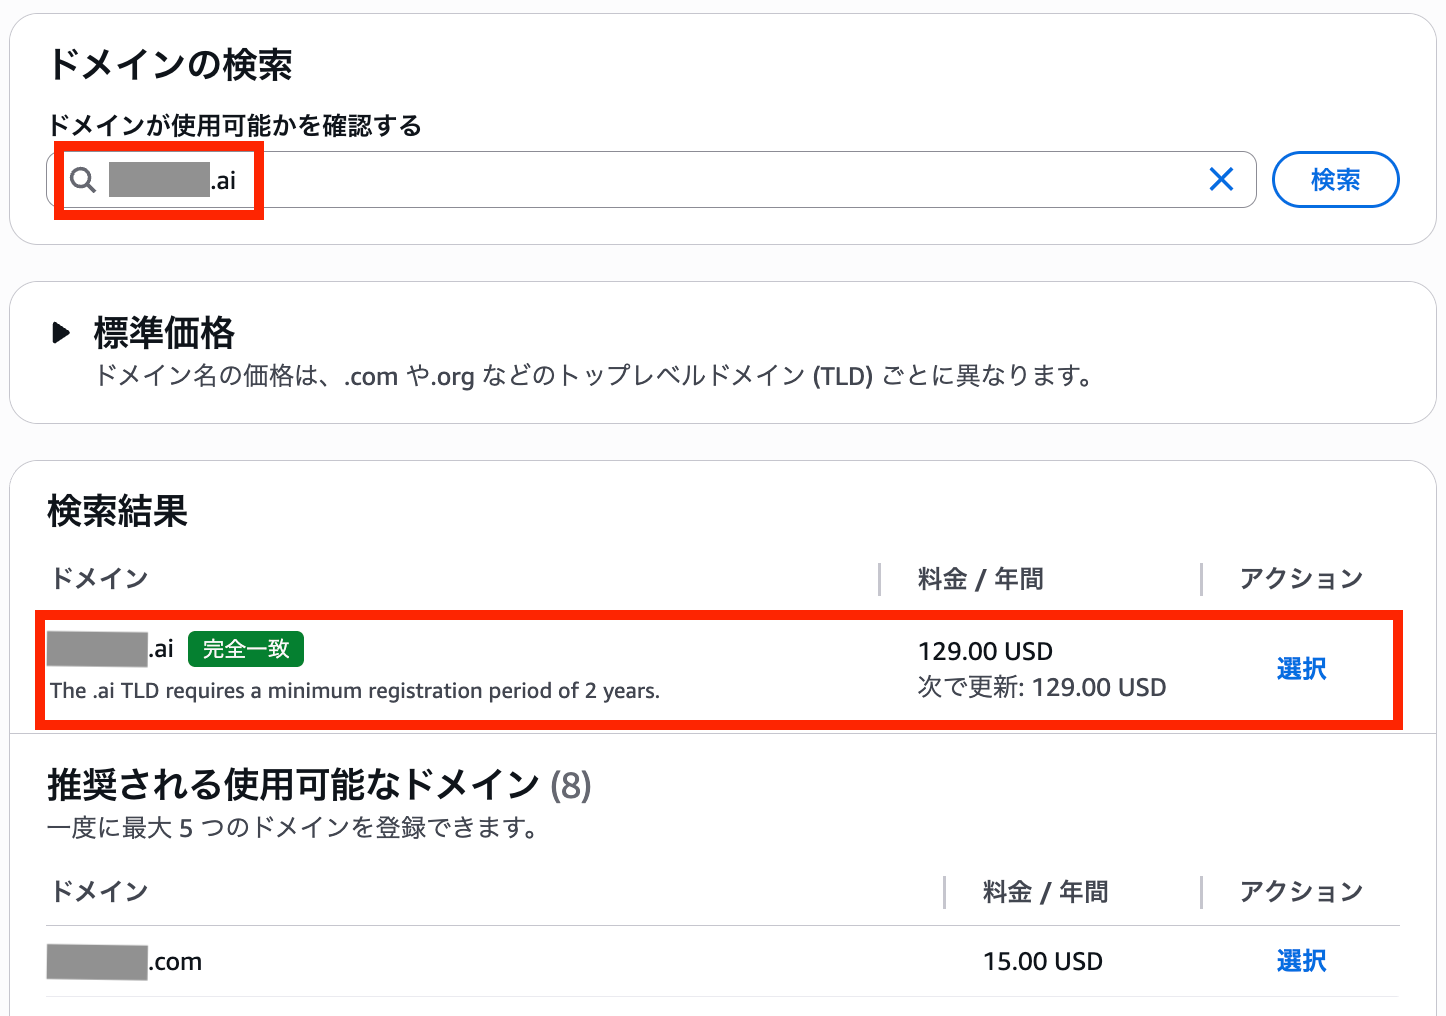Image resolution: width=1446 pixels, height=1016 pixels.
Task: Click the green 完全一致 badge
Action: 246,649
